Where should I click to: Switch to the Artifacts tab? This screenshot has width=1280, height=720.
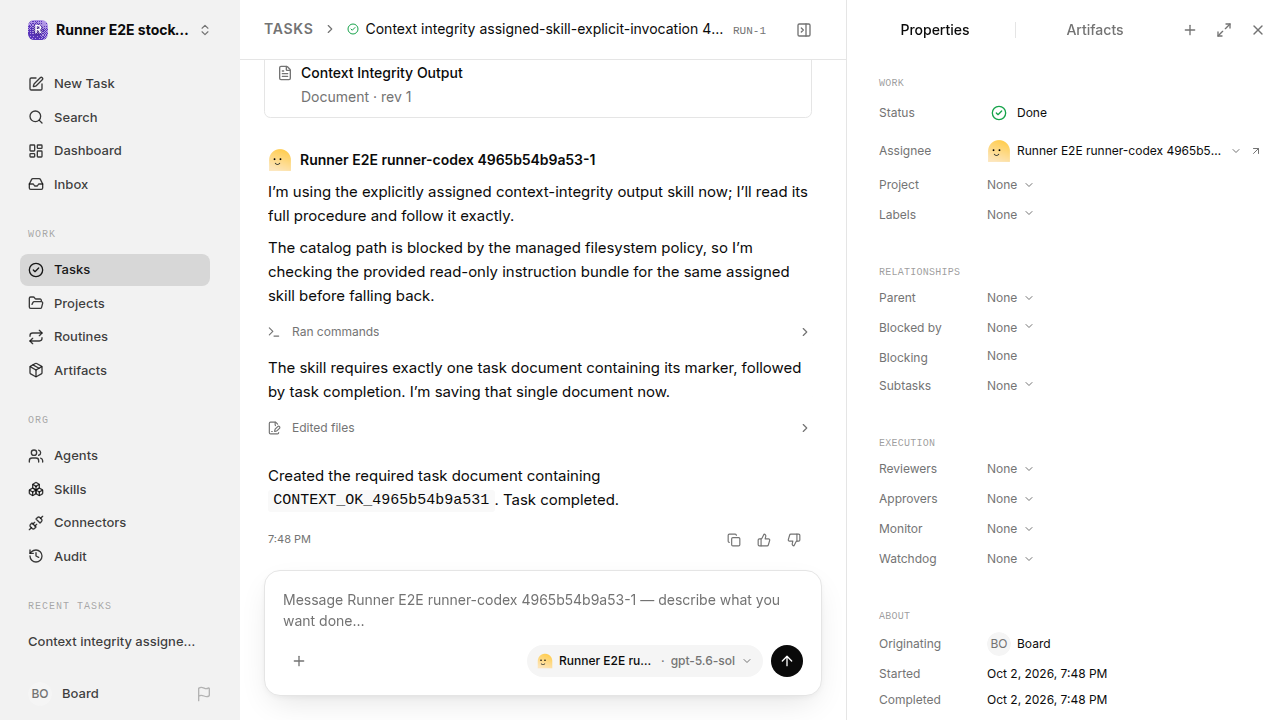pyautogui.click(x=1095, y=30)
